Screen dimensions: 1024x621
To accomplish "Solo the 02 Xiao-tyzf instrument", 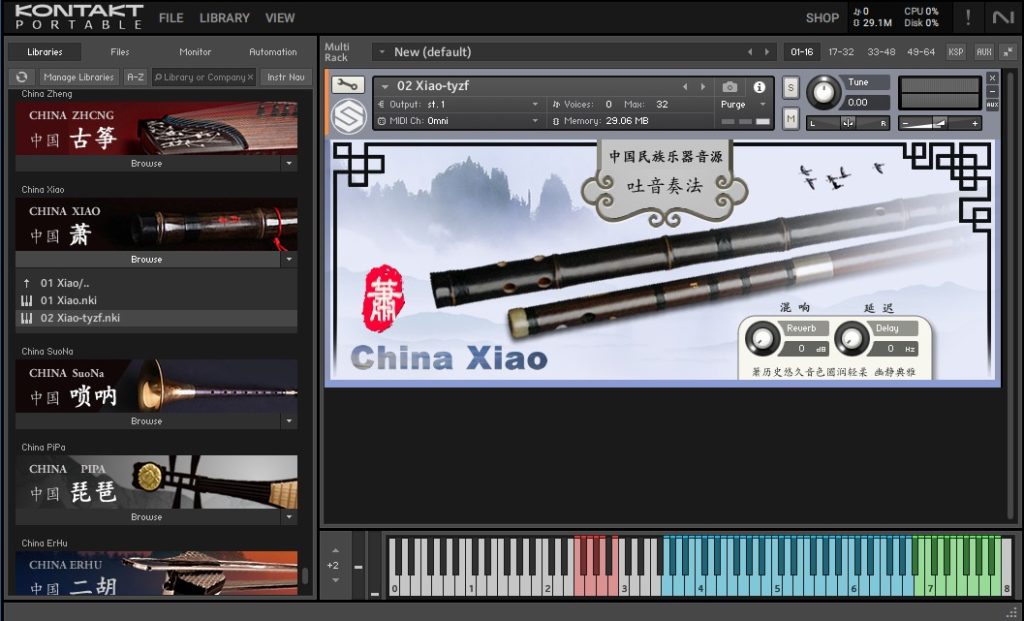I will 791,88.
